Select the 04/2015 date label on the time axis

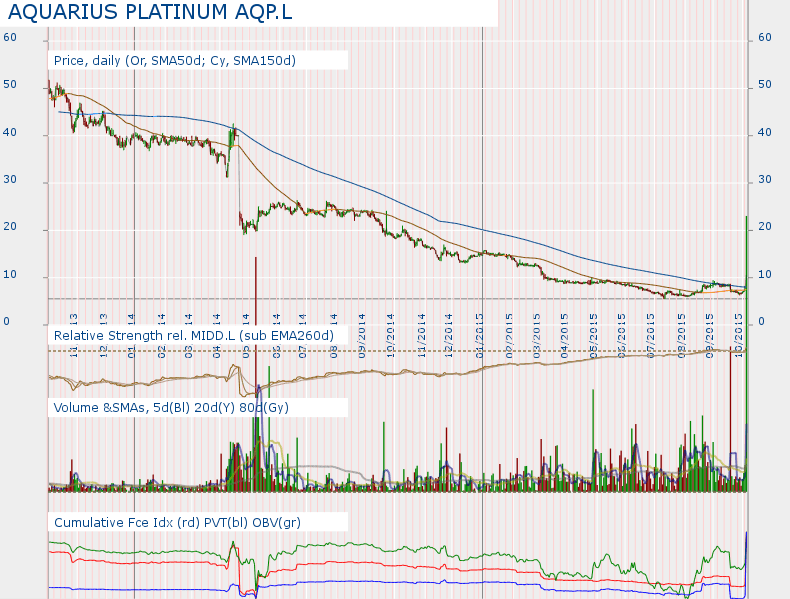pos(564,336)
